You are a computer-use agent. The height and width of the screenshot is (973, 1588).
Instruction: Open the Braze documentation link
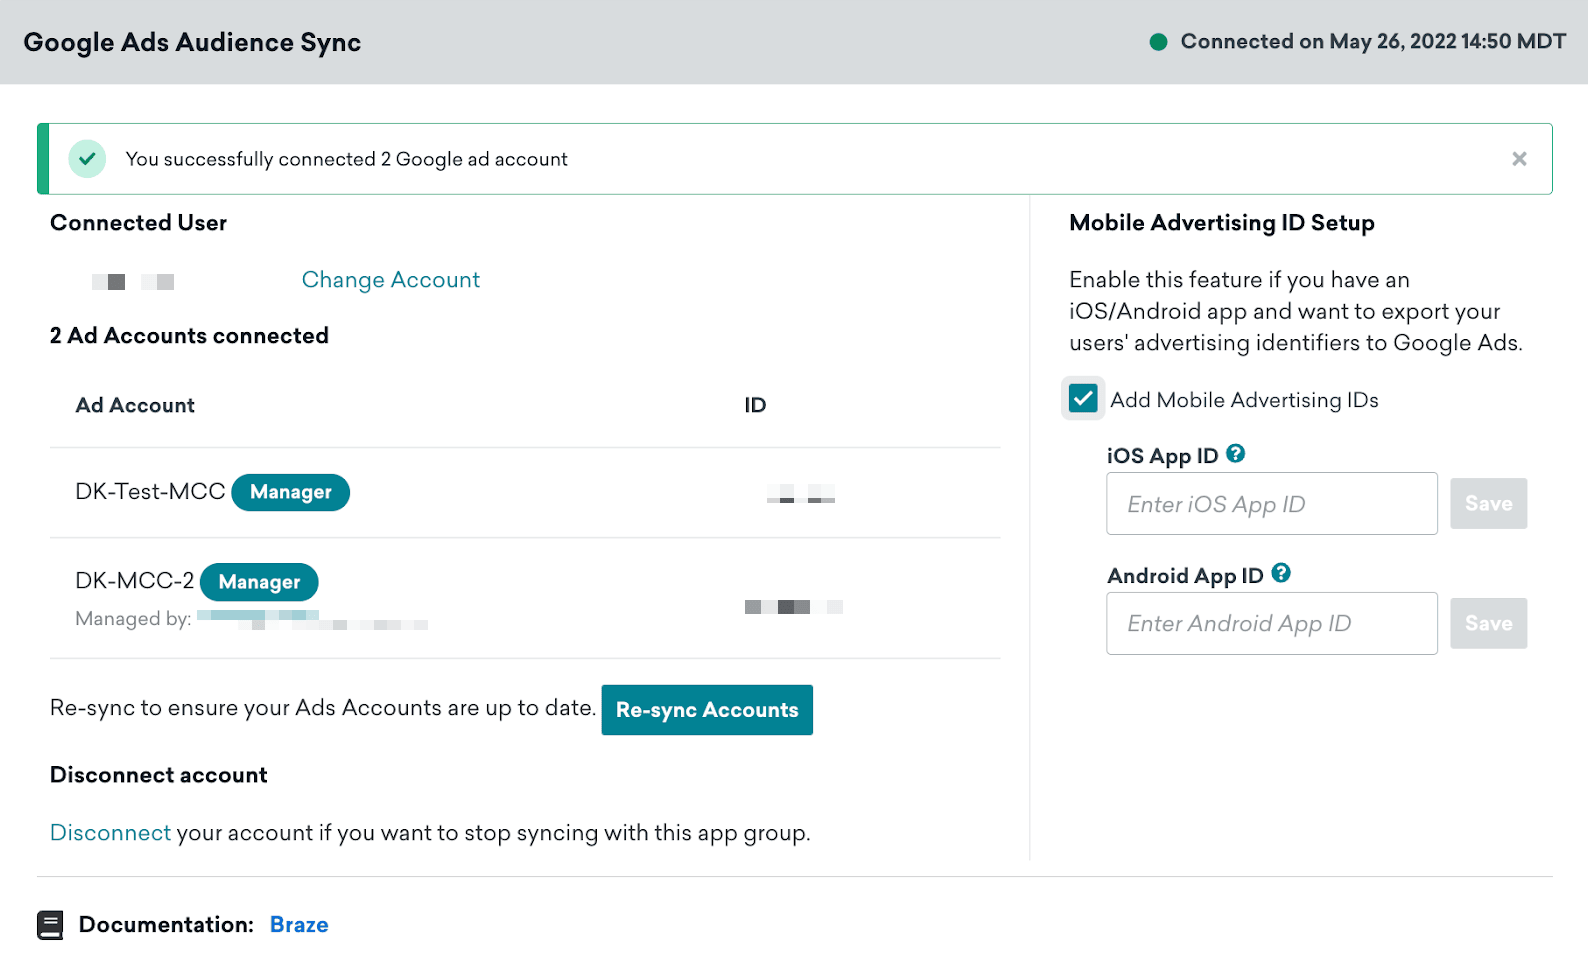pos(299,925)
